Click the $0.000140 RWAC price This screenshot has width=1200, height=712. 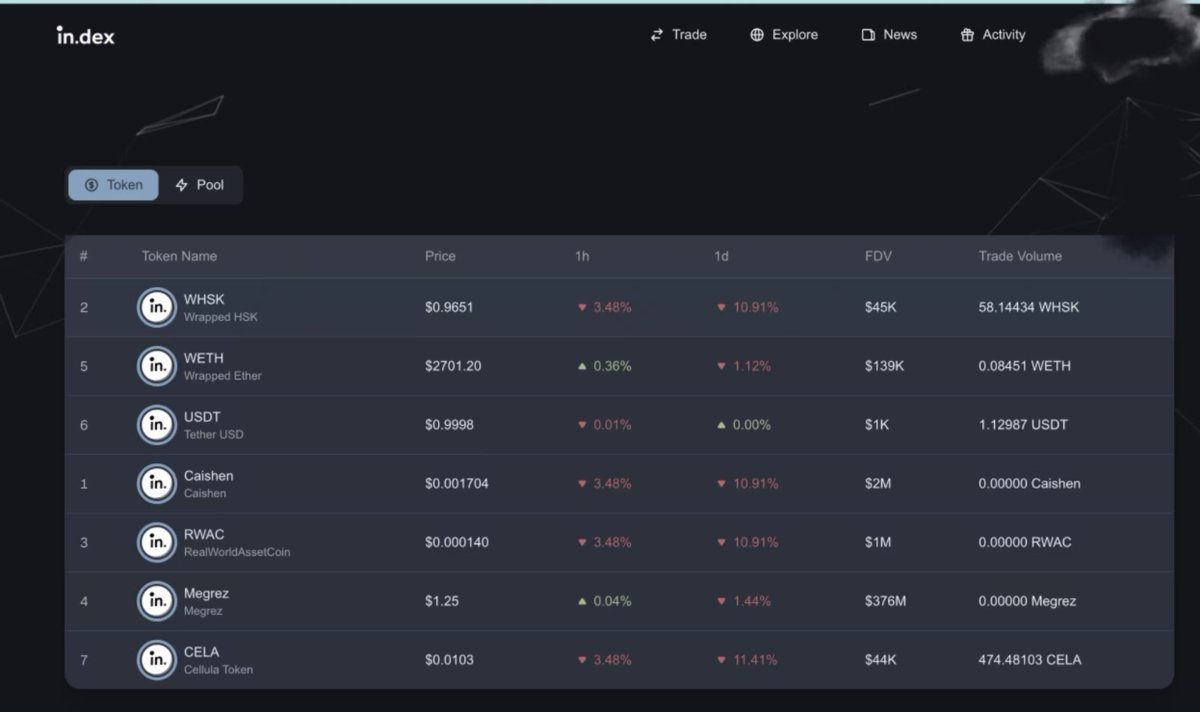(x=457, y=542)
